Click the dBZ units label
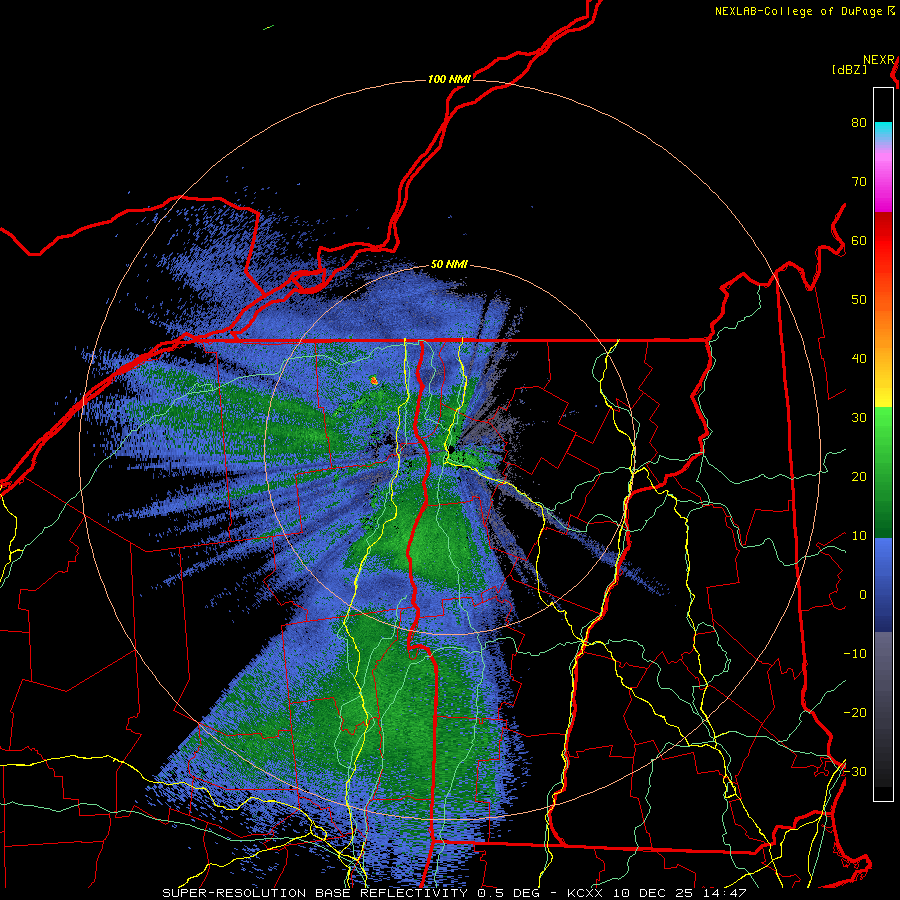The width and height of the screenshot is (900, 900). (849, 70)
